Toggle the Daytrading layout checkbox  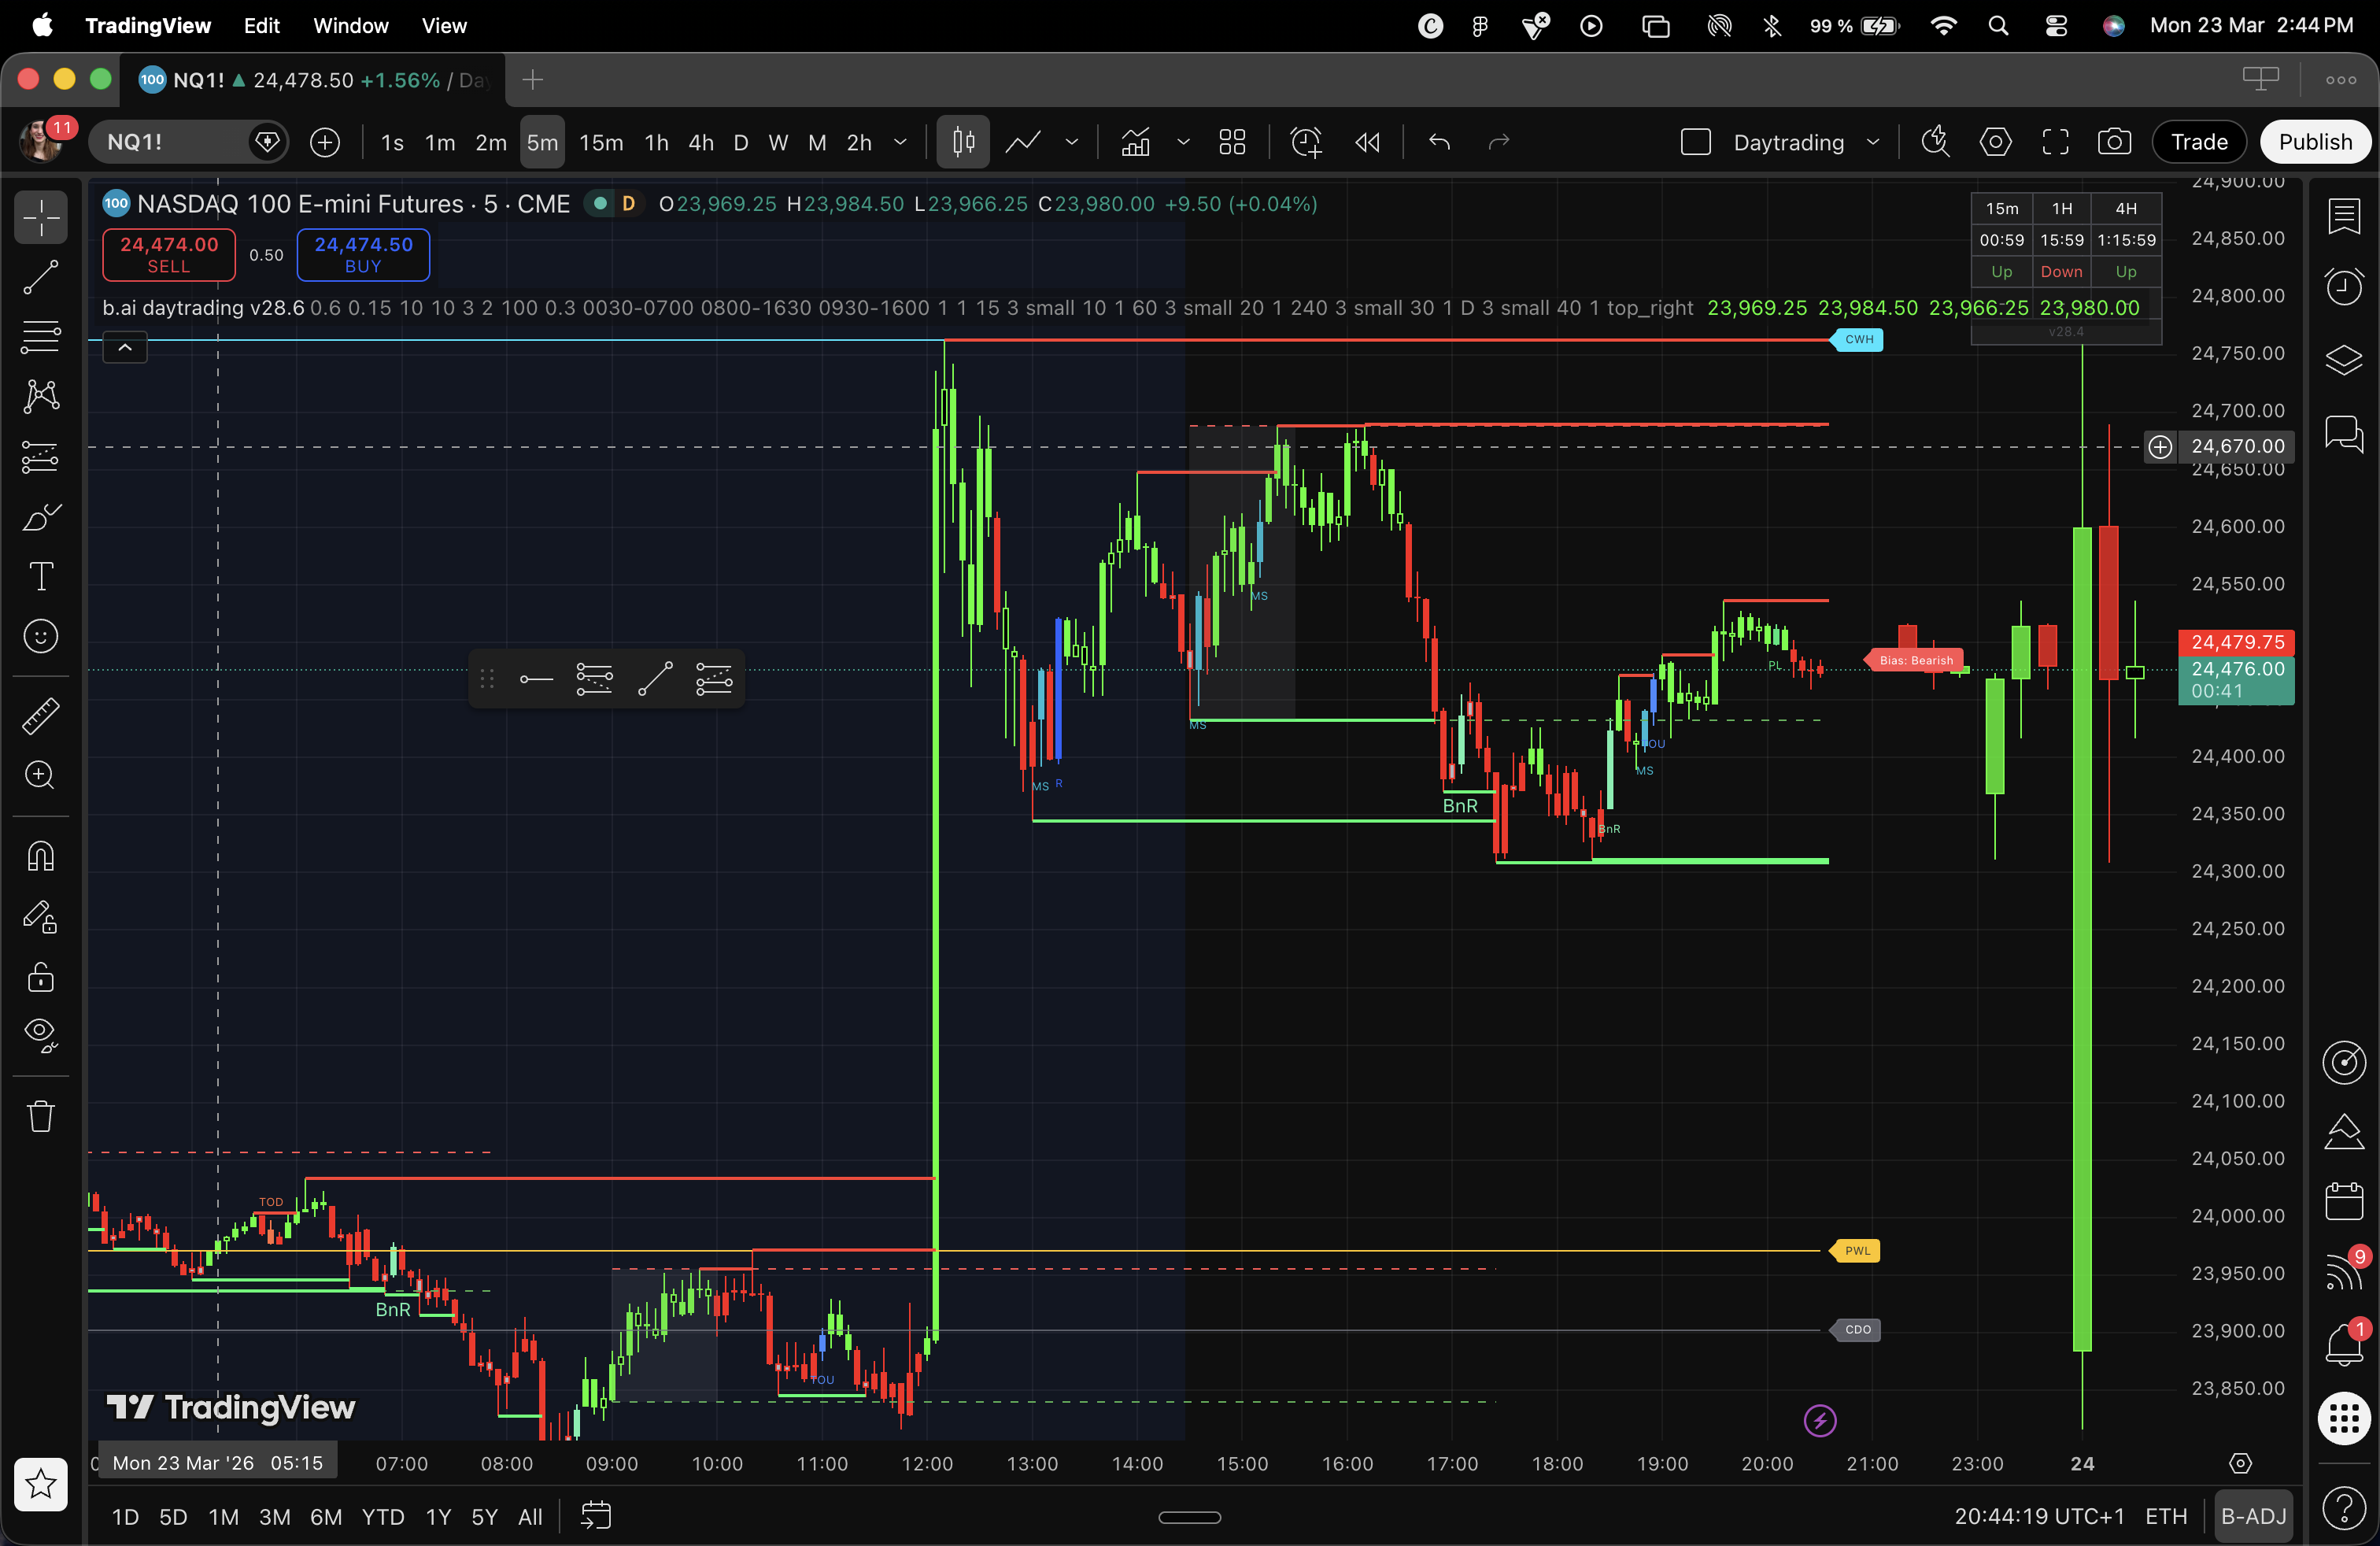pyautogui.click(x=1696, y=142)
